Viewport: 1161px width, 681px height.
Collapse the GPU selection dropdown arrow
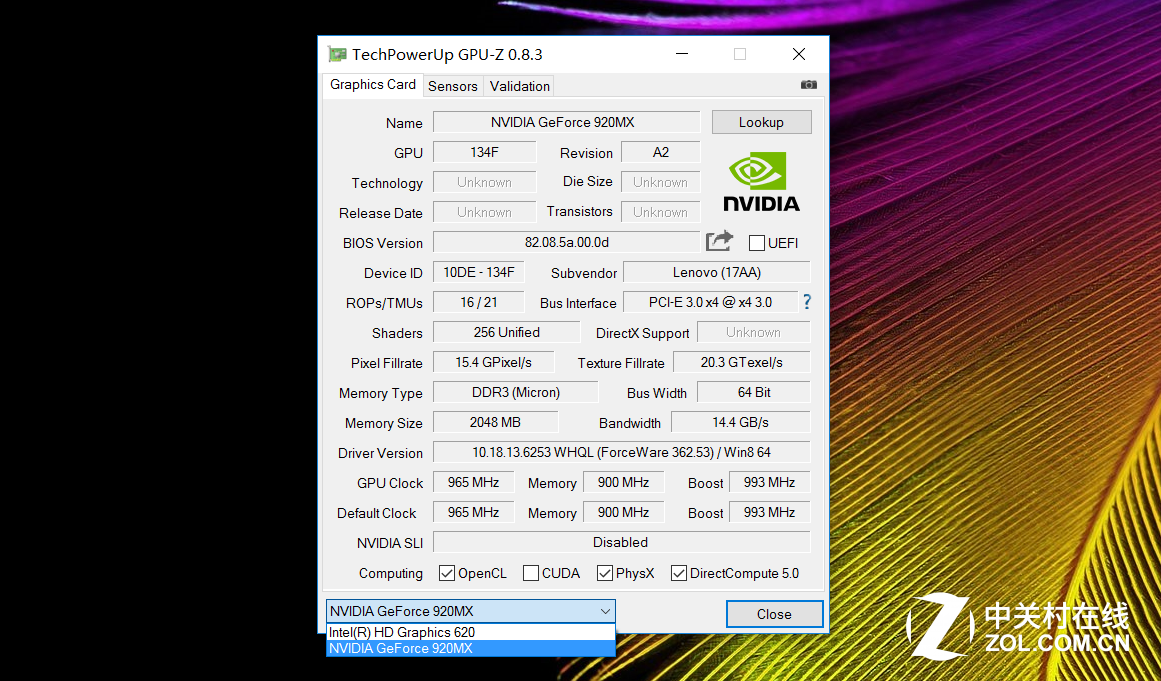[605, 611]
